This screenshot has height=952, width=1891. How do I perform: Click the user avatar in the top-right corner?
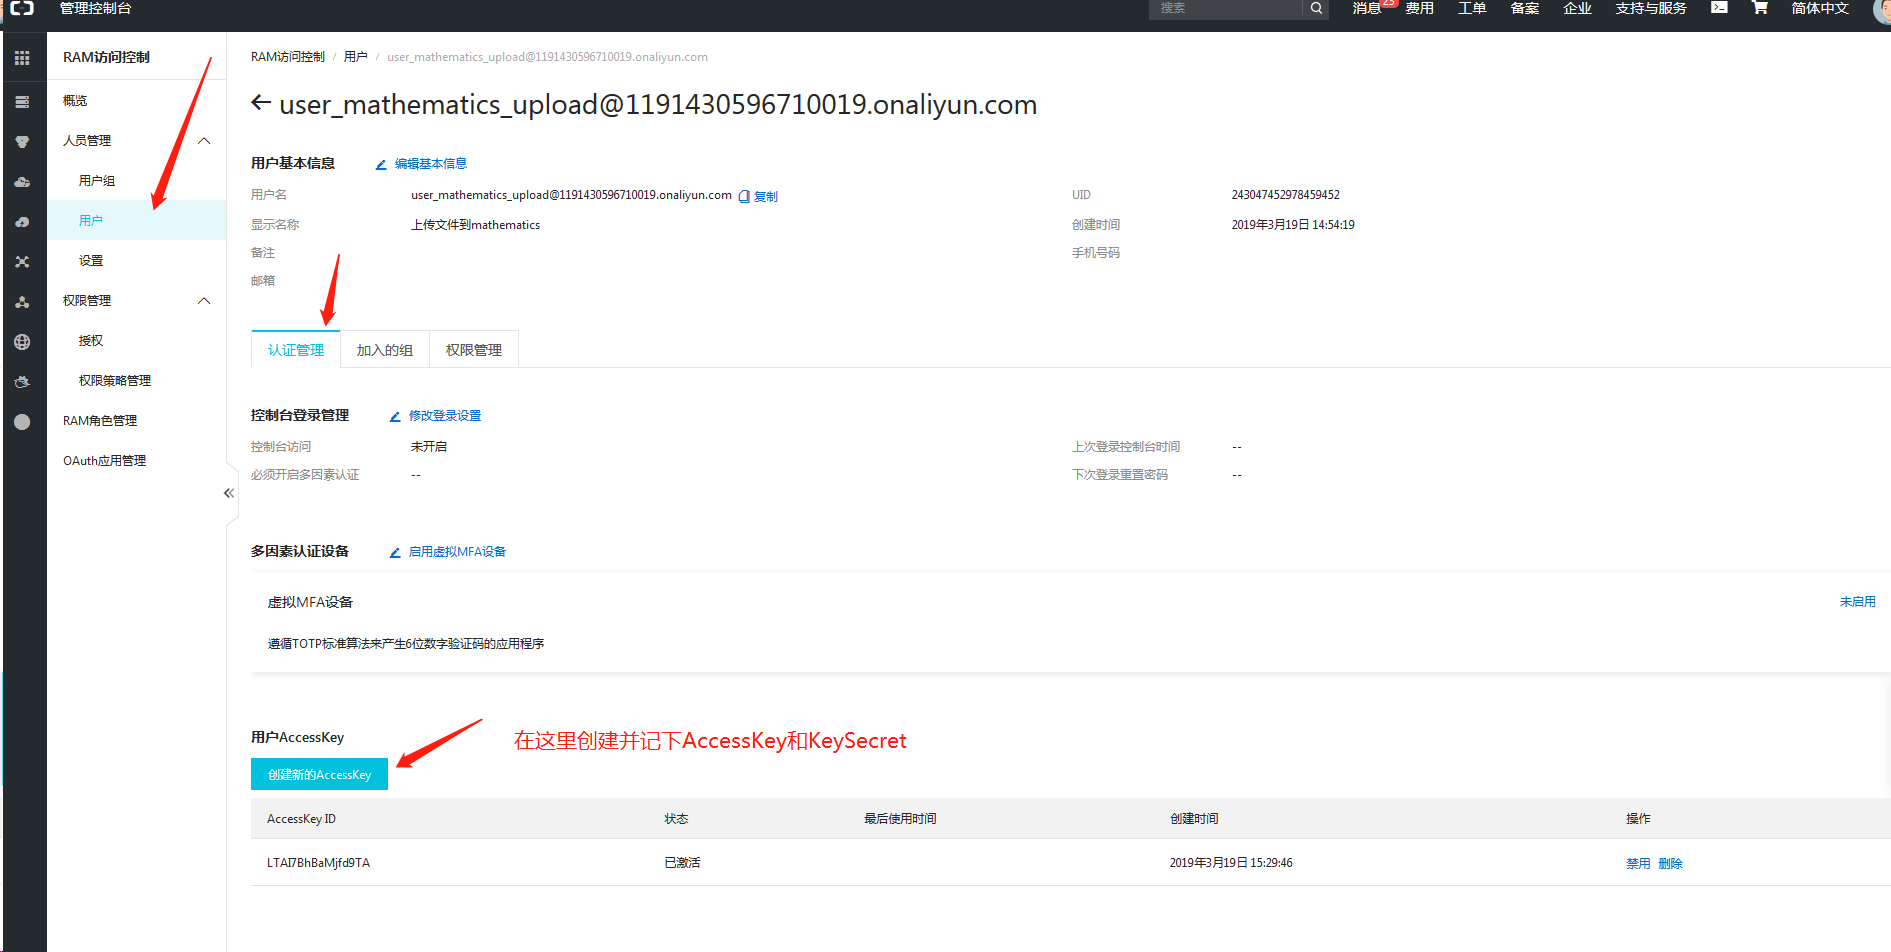1882,12
